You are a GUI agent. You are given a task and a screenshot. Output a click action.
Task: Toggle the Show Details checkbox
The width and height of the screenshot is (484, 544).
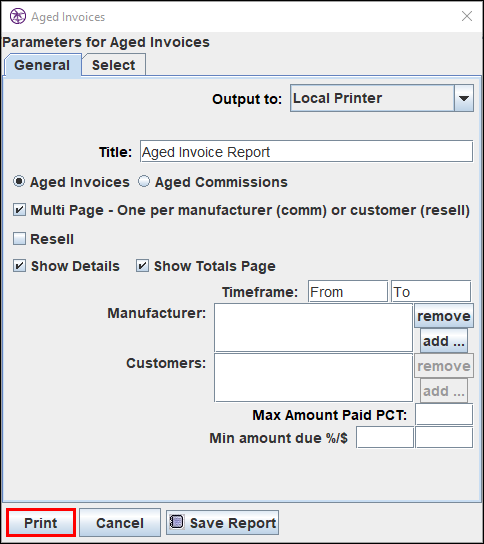[19, 266]
